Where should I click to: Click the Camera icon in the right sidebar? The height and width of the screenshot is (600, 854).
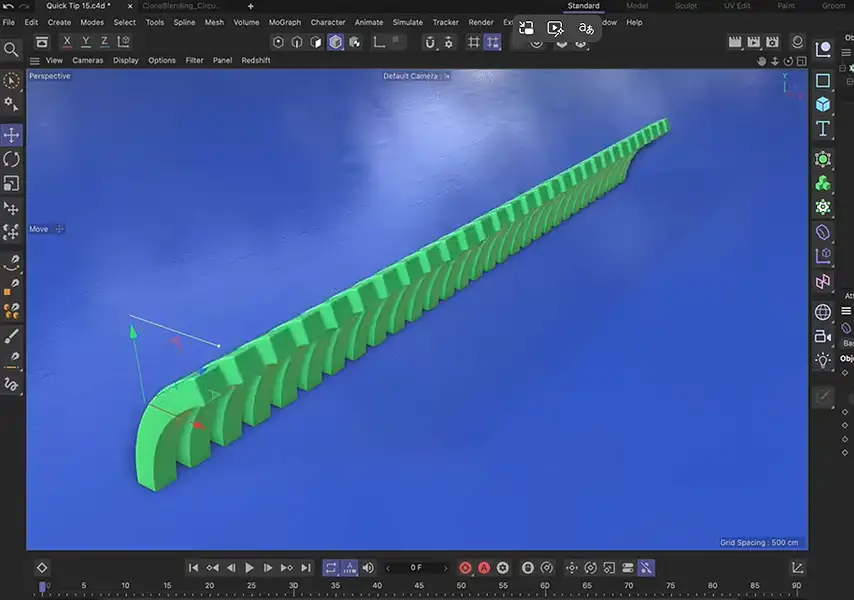822,337
